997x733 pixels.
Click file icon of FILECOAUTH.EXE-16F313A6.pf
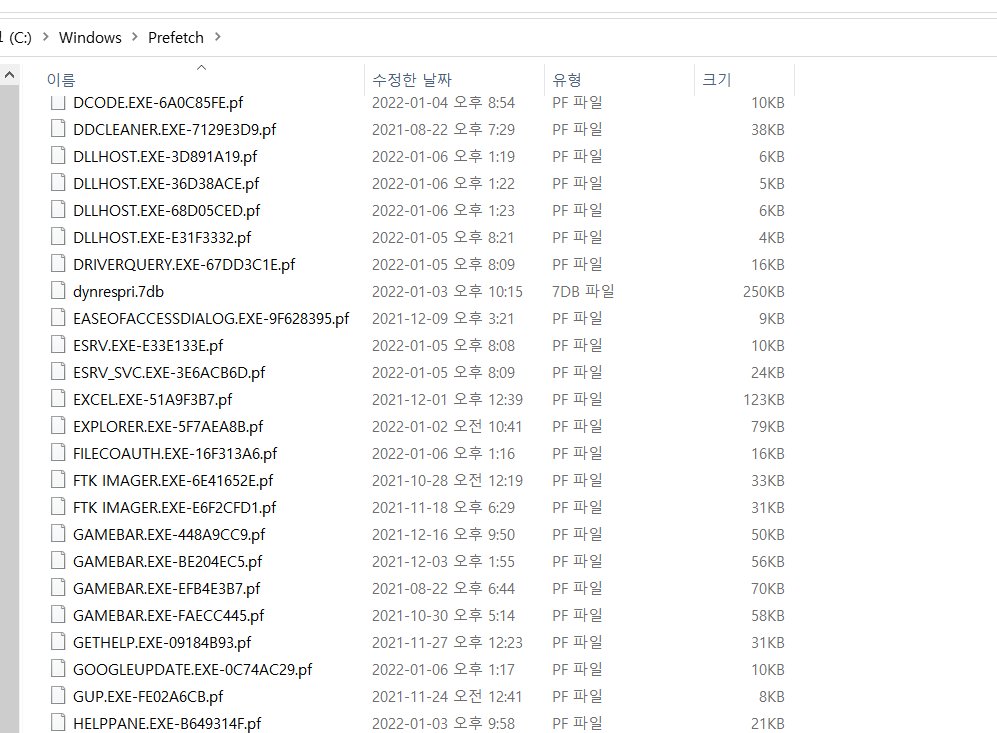pos(58,453)
